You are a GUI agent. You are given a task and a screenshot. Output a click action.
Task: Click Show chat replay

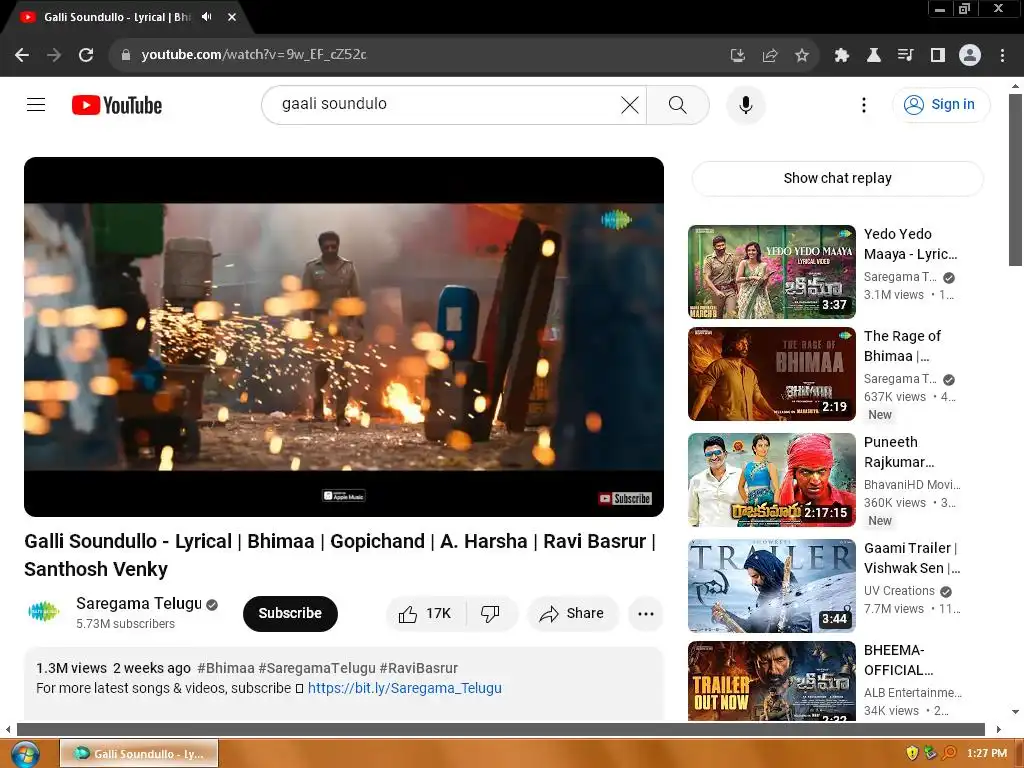click(x=837, y=178)
